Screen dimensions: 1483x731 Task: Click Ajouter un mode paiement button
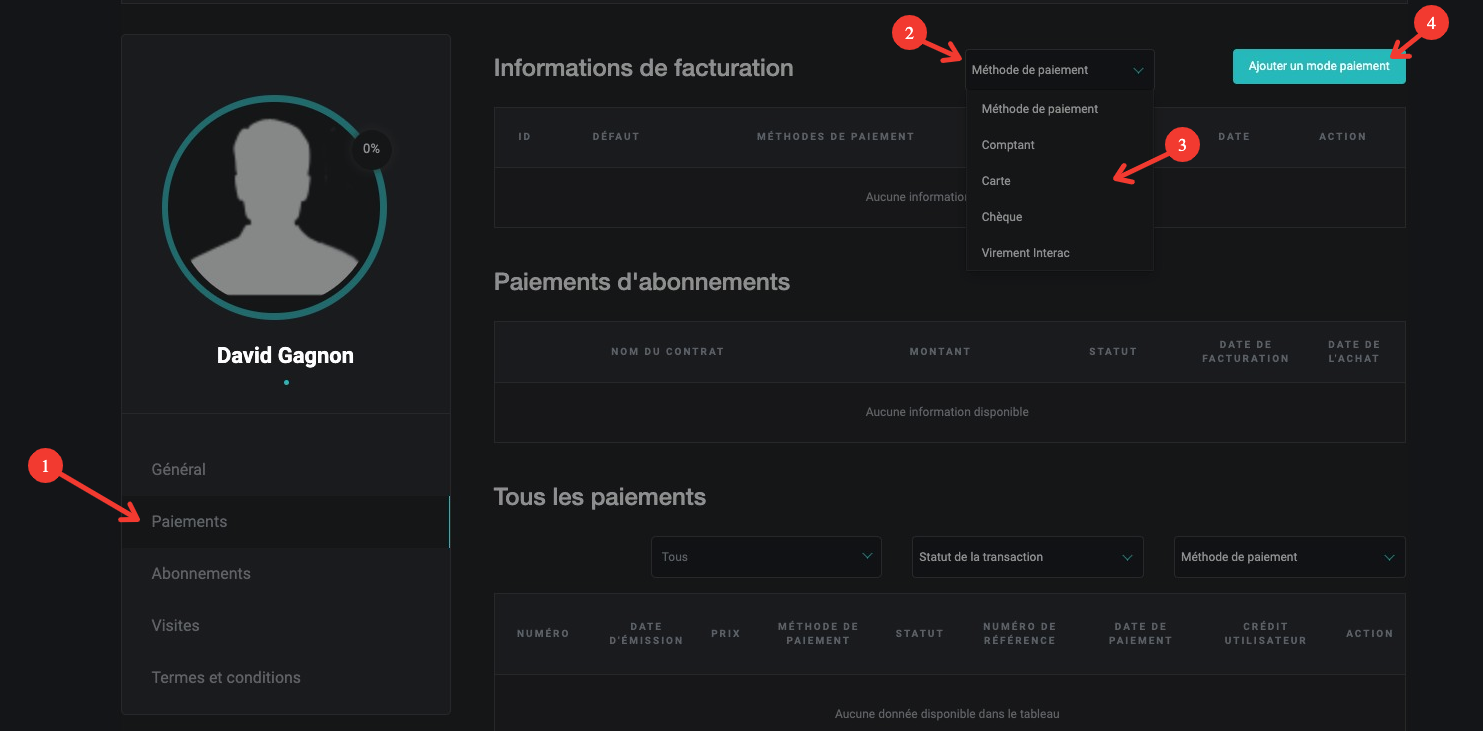click(1318, 66)
